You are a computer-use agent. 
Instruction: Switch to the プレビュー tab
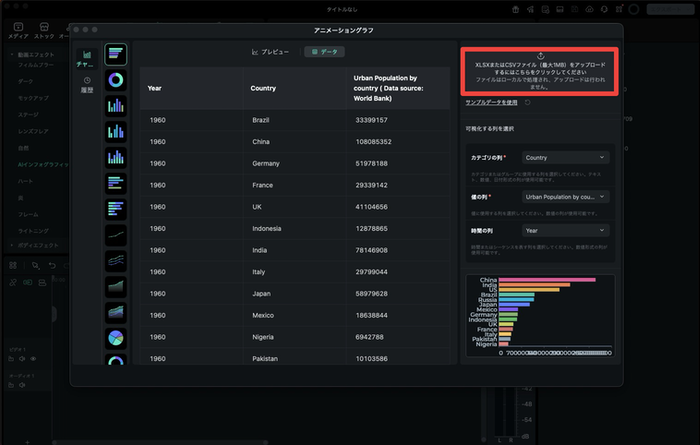pyautogui.click(x=270, y=51)
